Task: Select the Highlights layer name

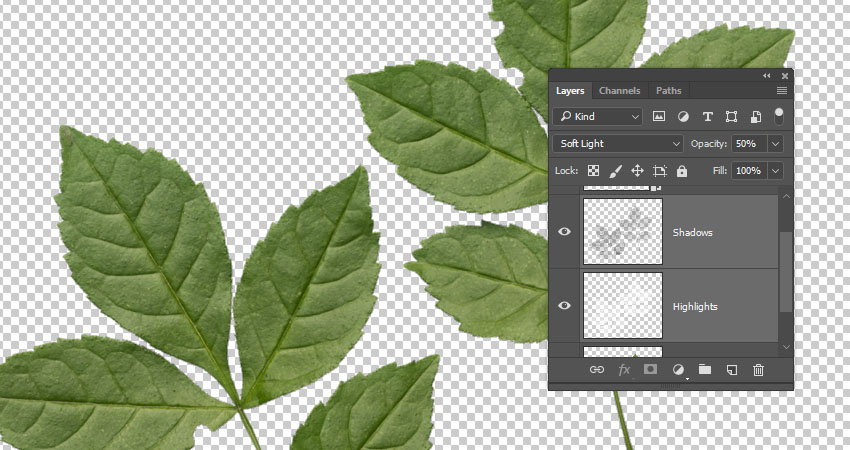Action: click(695, 306)
